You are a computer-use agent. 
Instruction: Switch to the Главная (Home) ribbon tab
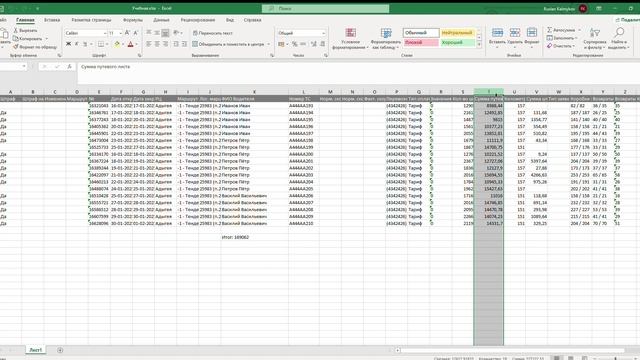pyautogui.click(x=25, y=20)
